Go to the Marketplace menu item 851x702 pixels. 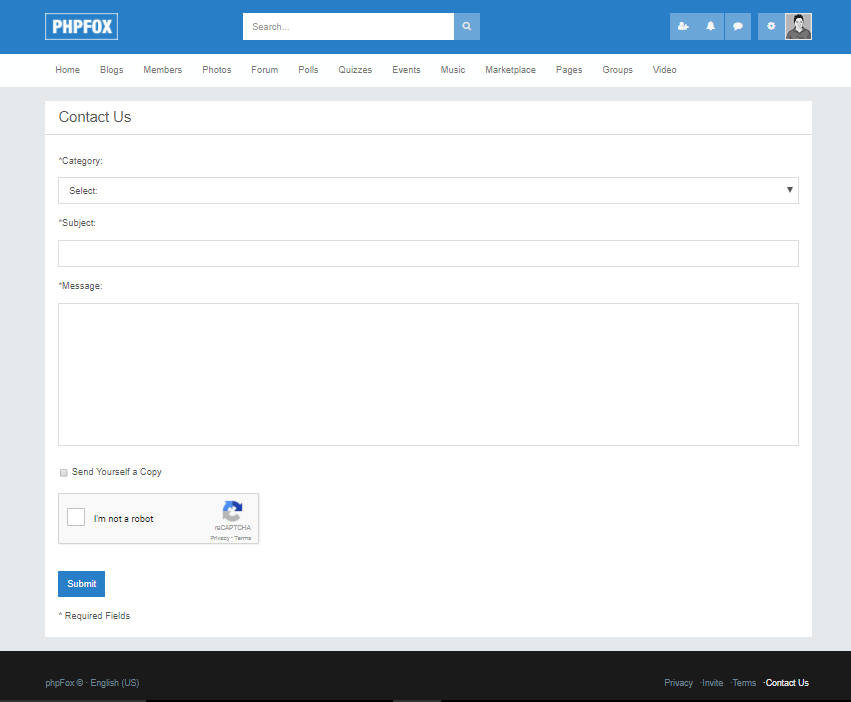click(510, 70)
